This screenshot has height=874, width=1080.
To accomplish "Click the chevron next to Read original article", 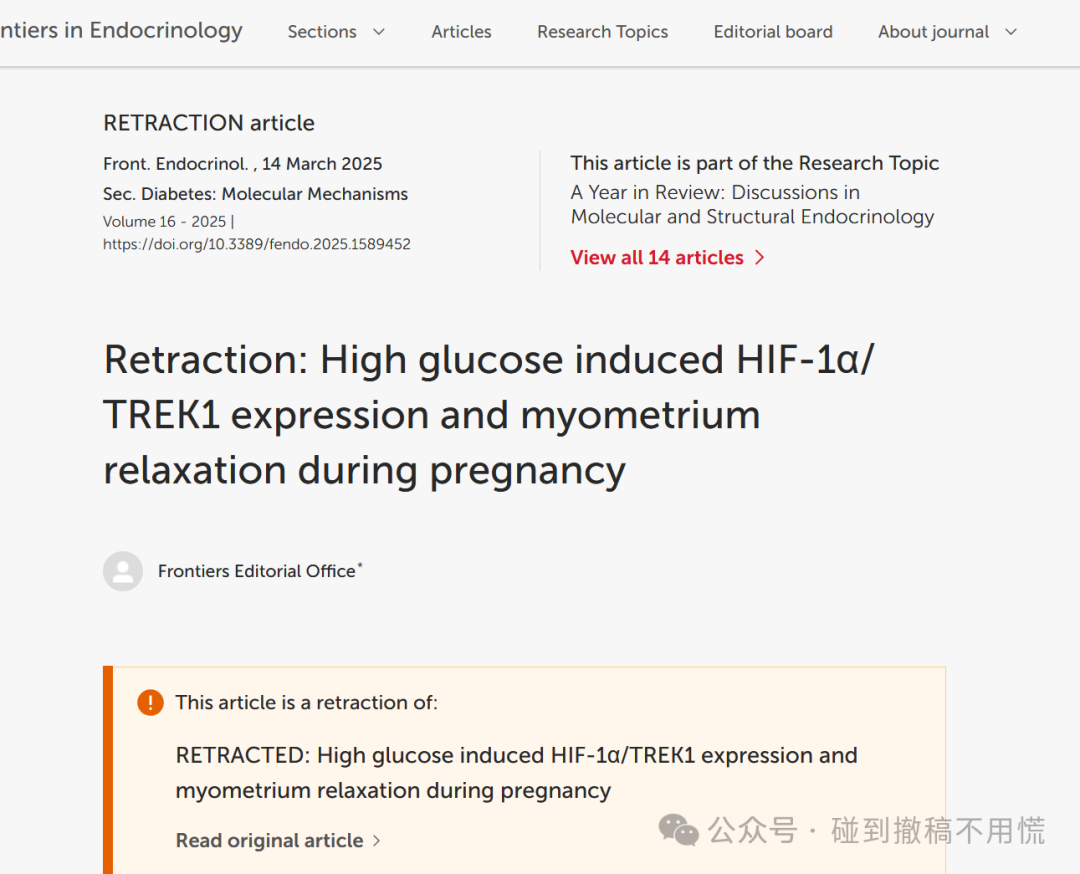I will click(x=376, y=841).
